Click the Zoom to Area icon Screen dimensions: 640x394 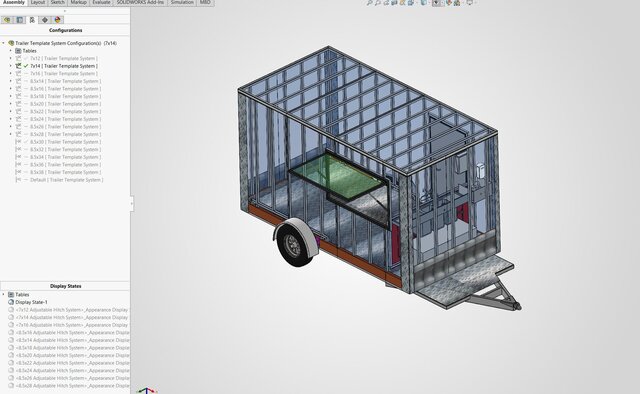[x=378, y=3]
